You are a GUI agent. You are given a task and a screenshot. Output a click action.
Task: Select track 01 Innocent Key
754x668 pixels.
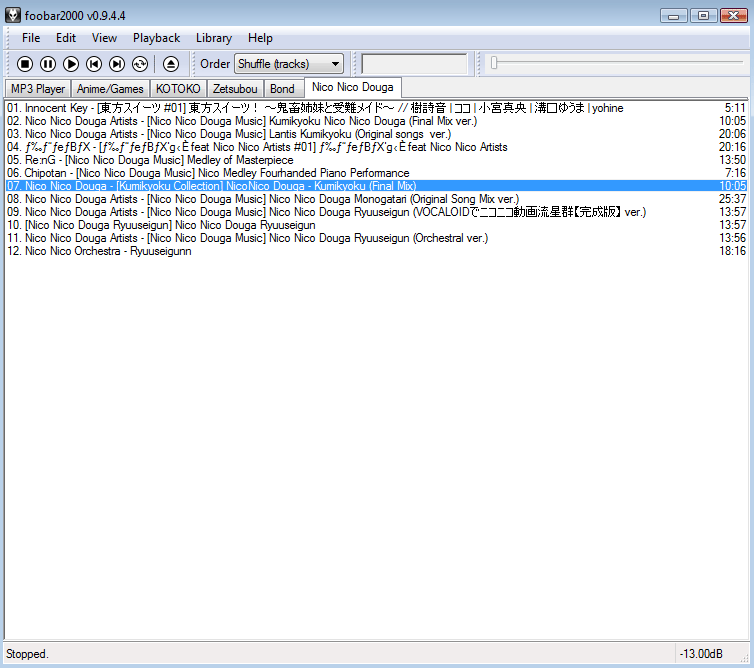[x=376, y=108]
